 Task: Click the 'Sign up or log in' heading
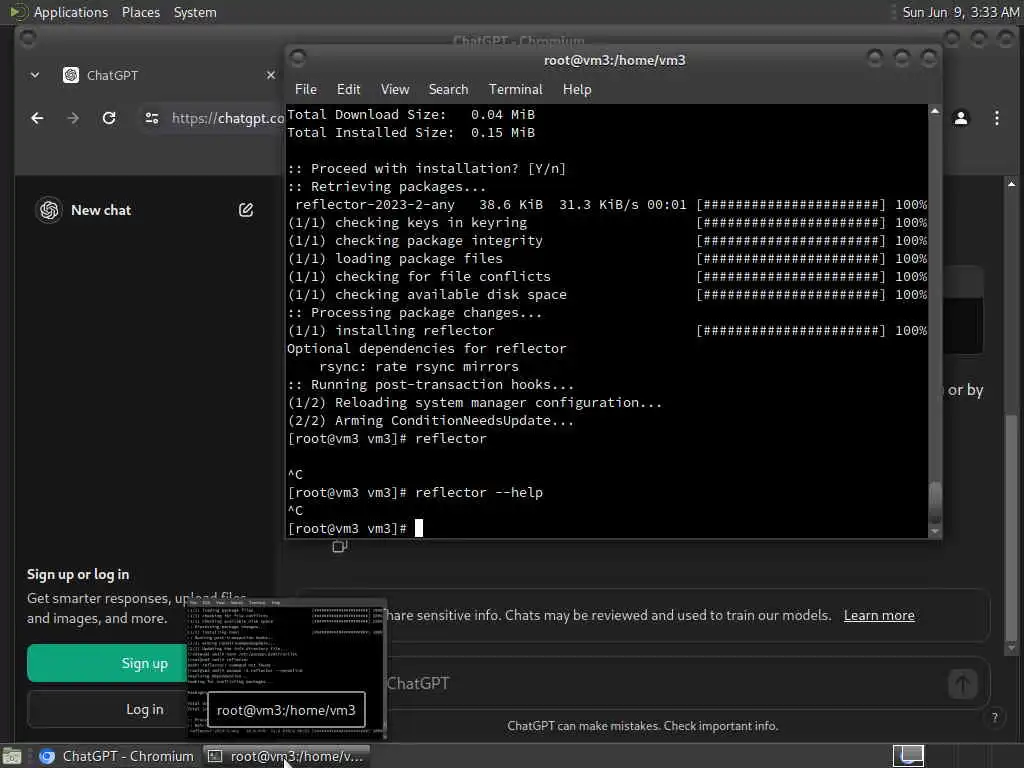pyautogui.click(x=78, y=575)
